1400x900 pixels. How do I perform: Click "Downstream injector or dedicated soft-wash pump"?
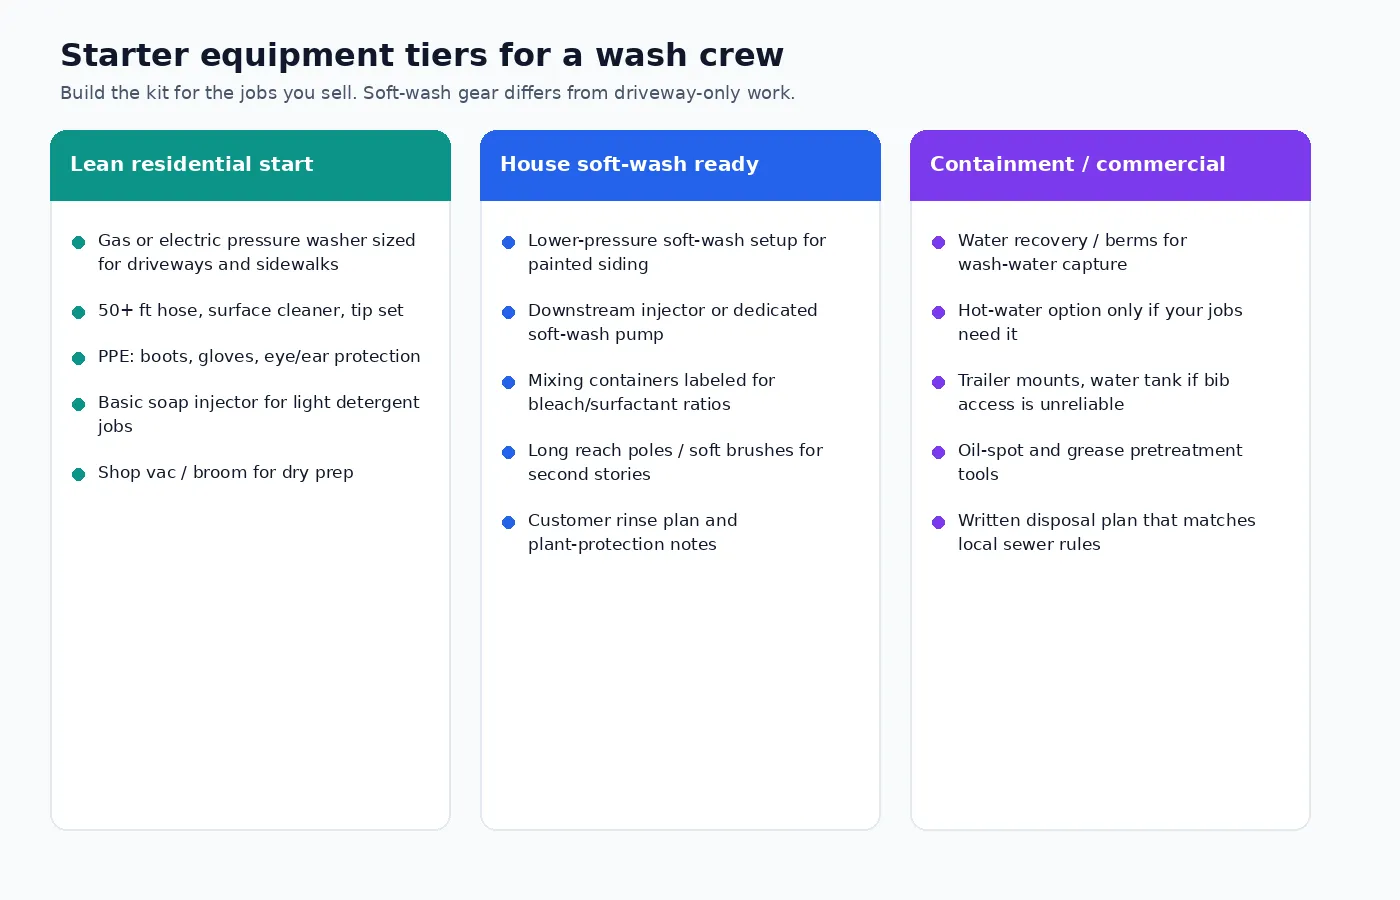660,322
